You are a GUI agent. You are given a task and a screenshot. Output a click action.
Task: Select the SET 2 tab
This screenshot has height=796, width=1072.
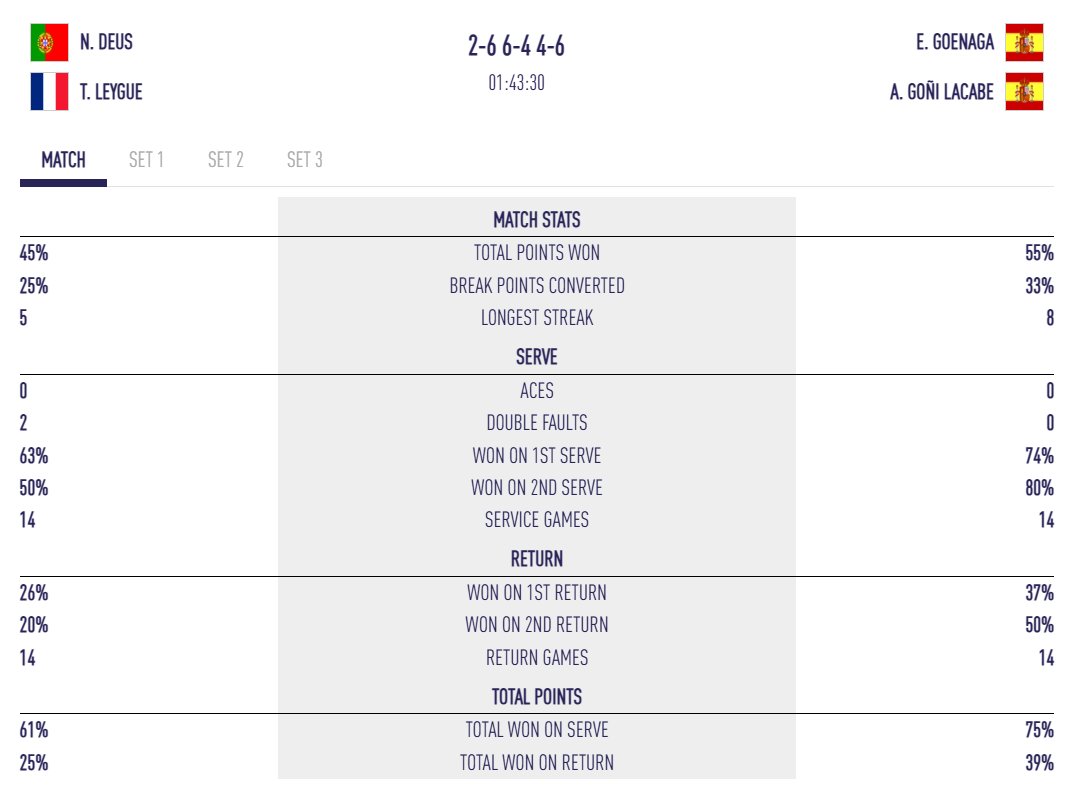point(225,160)
